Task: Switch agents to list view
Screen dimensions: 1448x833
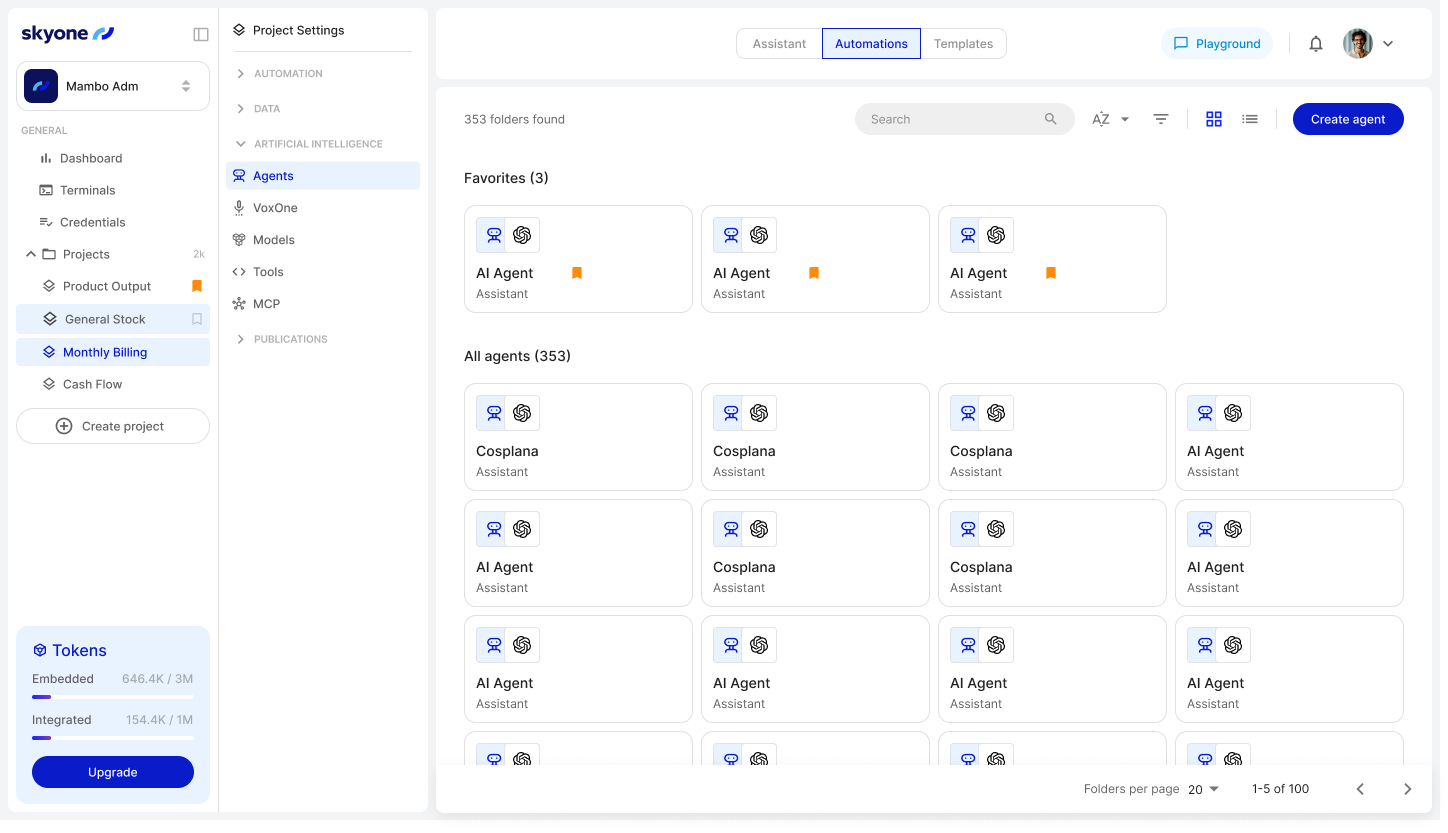Action: pos(1249,119)
